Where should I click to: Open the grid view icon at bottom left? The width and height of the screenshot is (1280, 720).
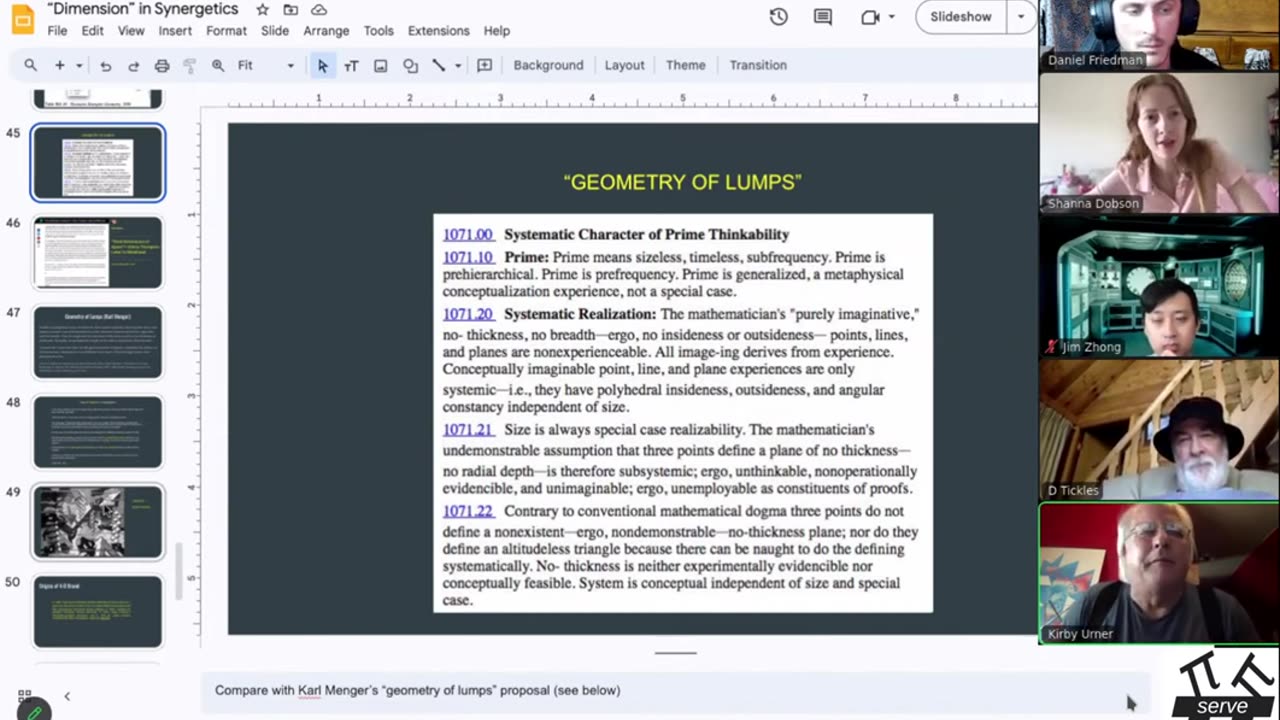[x=25, y=696]
